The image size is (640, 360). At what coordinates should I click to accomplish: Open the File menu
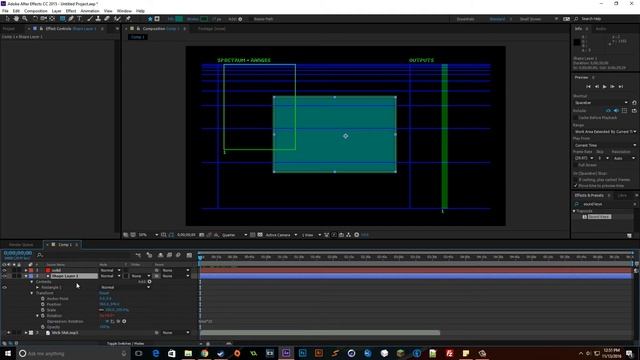[x=5, y=11]
